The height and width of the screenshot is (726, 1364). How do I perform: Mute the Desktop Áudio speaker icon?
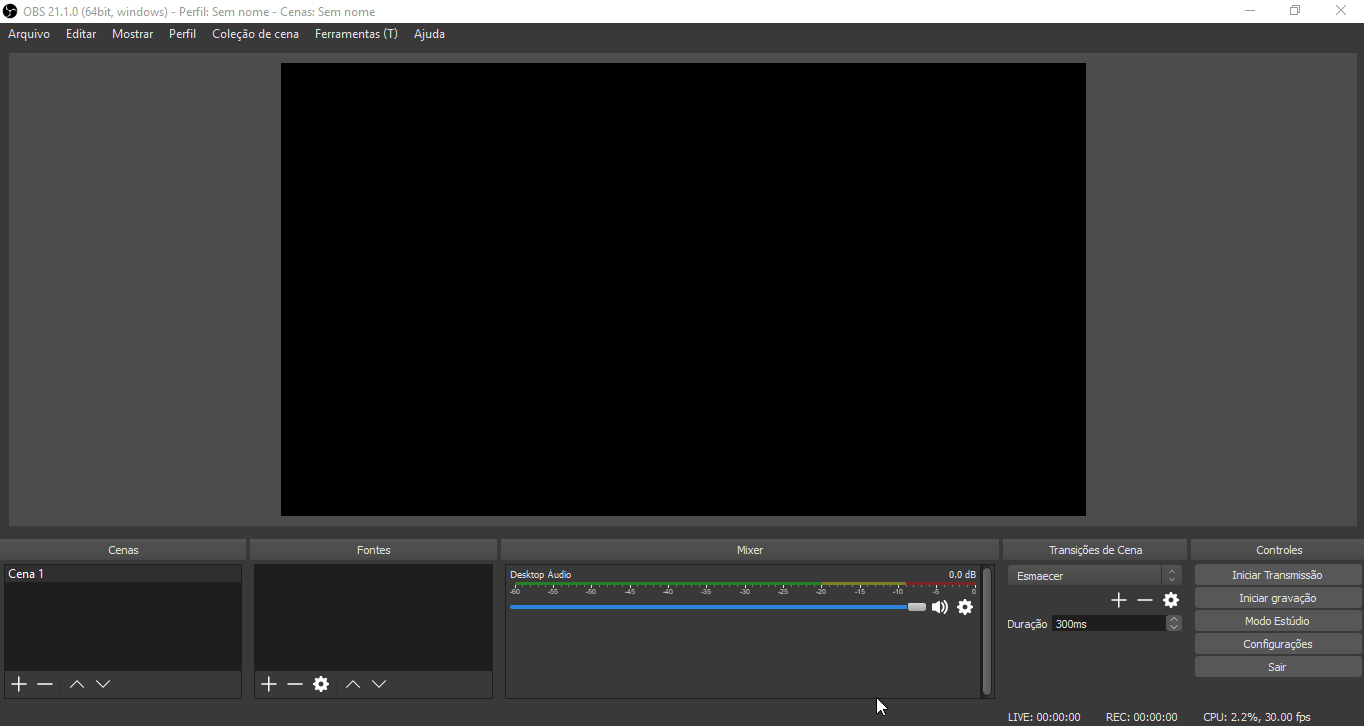point(939,607)
